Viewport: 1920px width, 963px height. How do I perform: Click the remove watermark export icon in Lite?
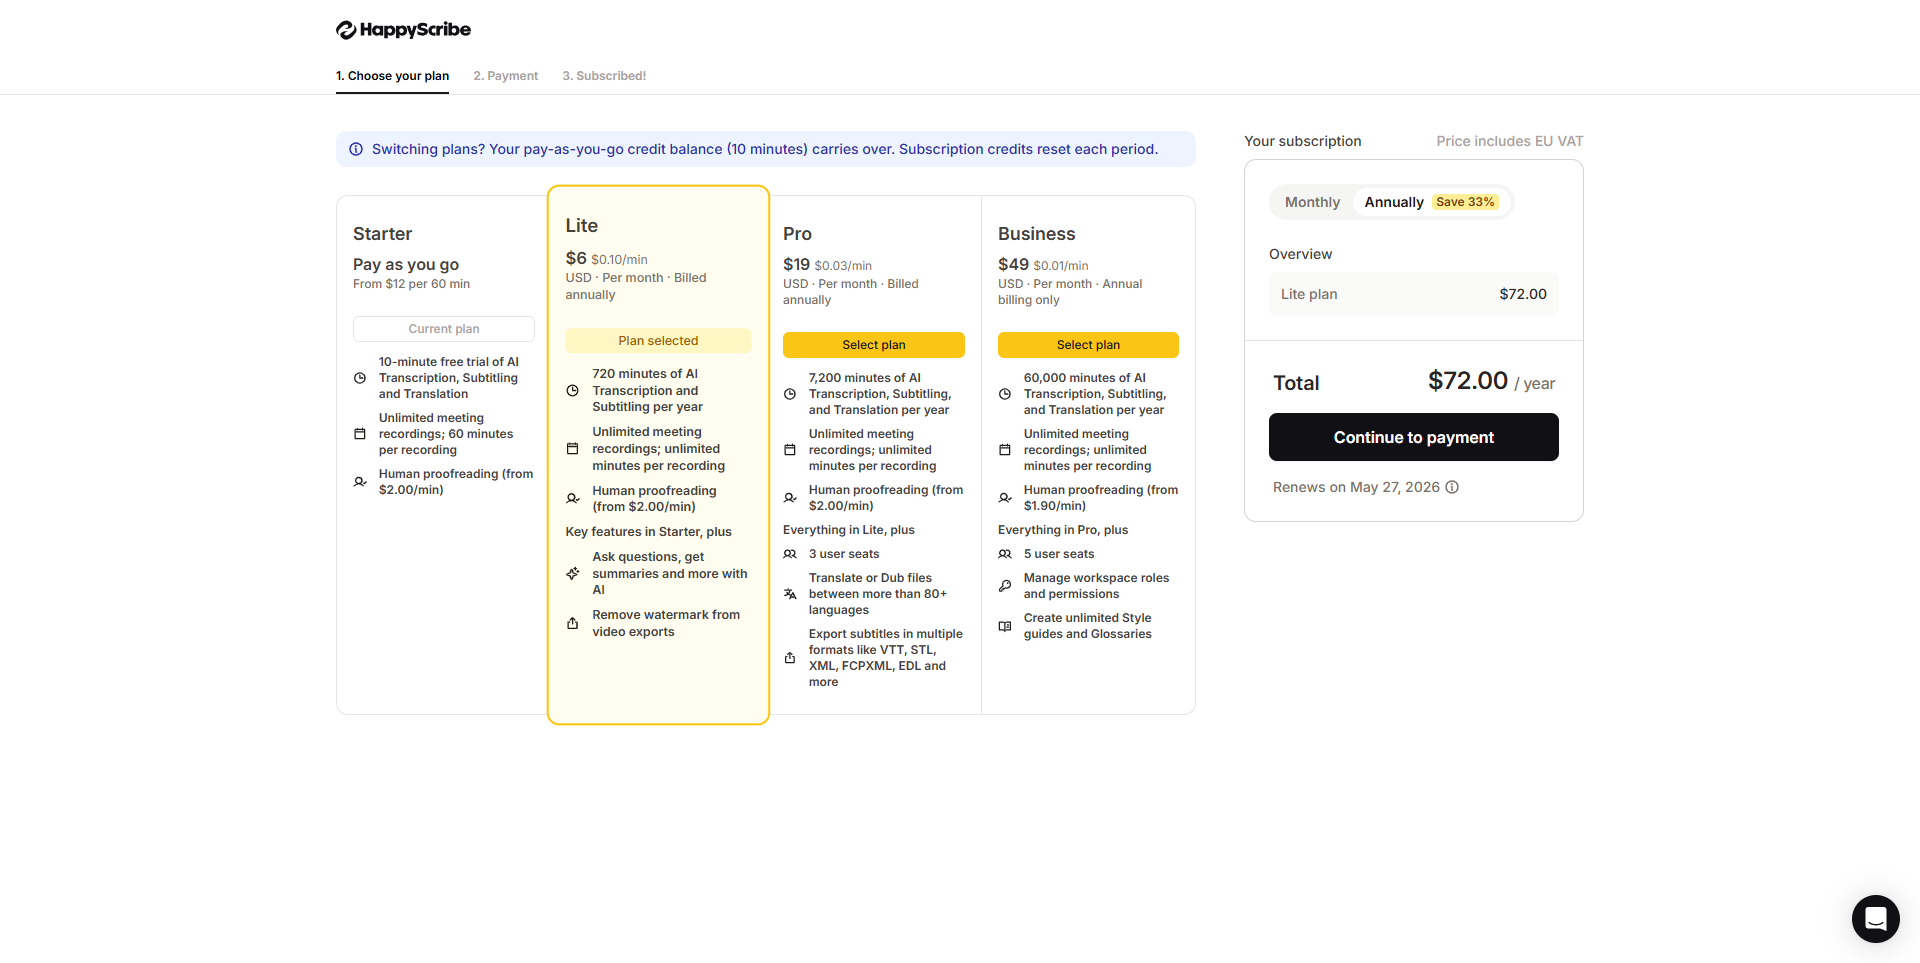coord(573,623)
